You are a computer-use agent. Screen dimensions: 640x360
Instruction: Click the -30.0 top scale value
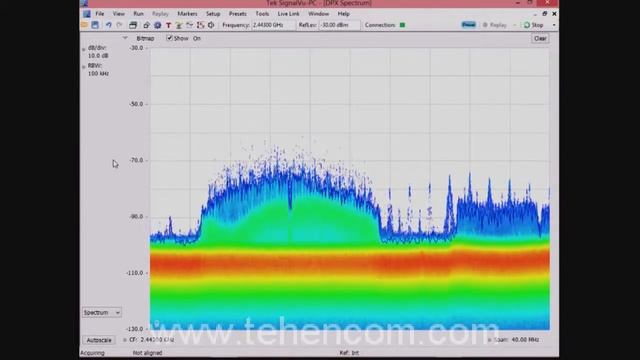pyautogui.click(x=136, y=48)
